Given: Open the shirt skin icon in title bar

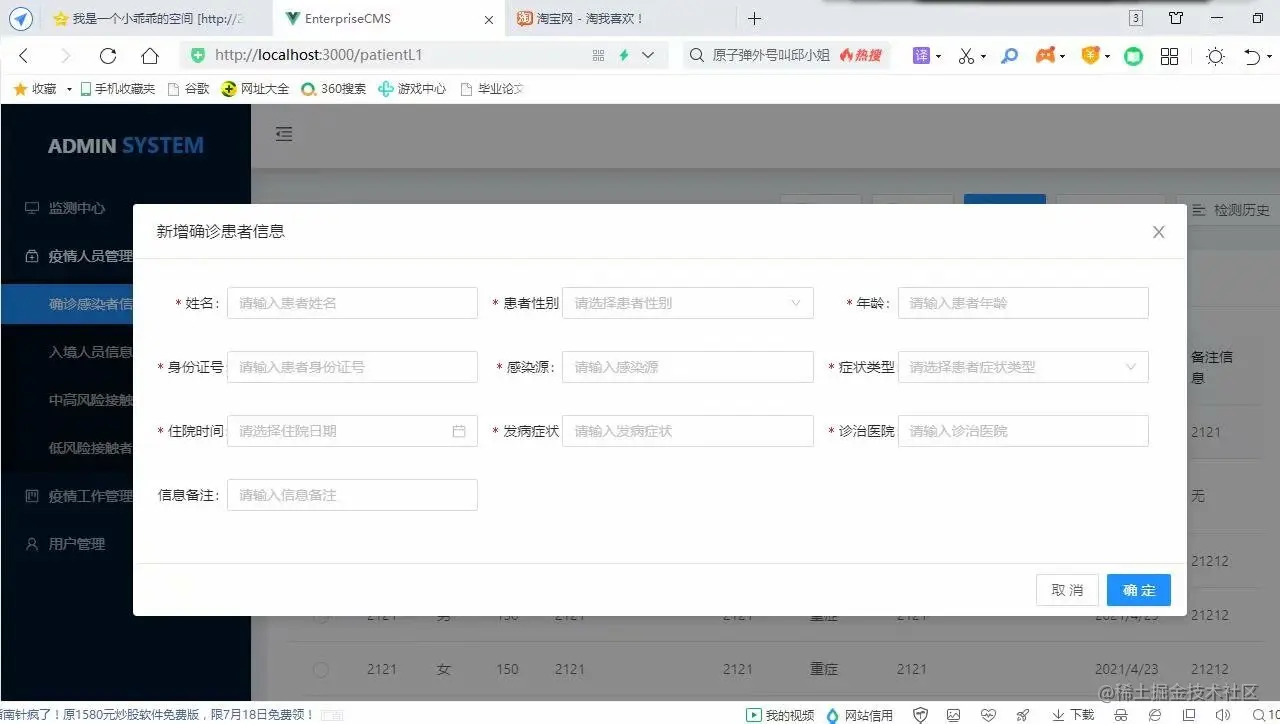Looking at the screenshot, I should click(1176, 18).
